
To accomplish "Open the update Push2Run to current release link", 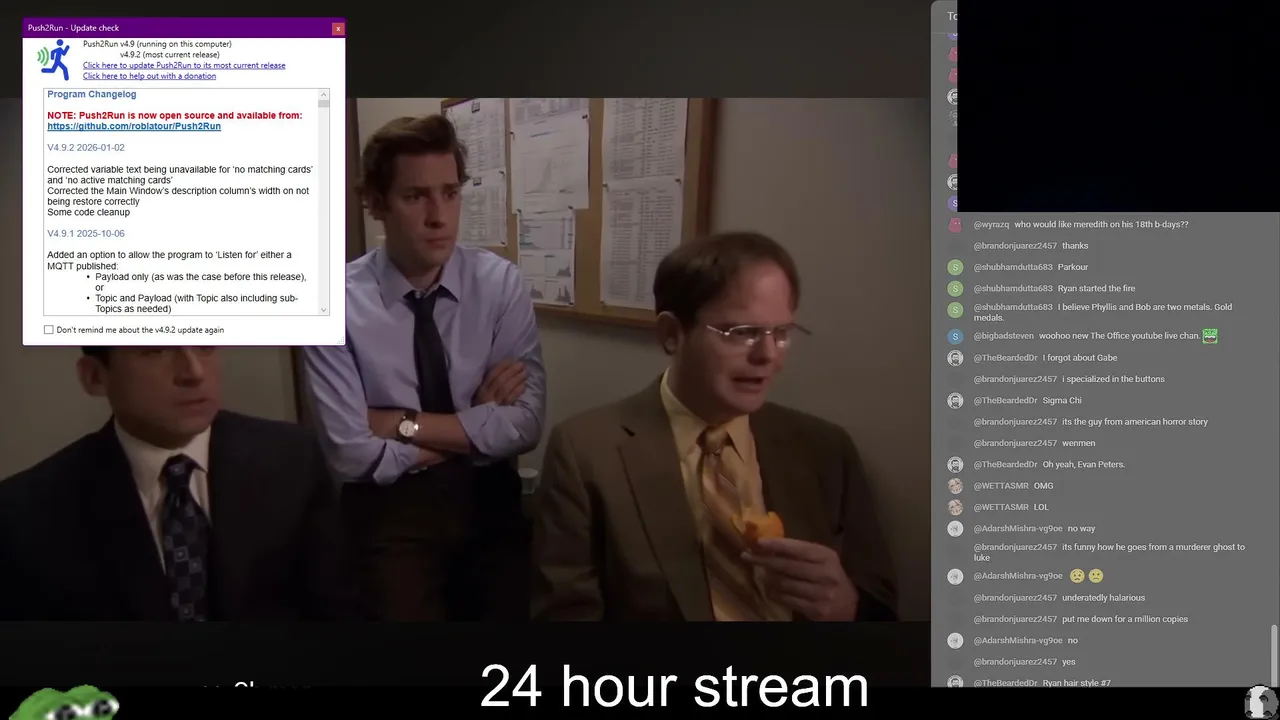I will pos(184,65).
